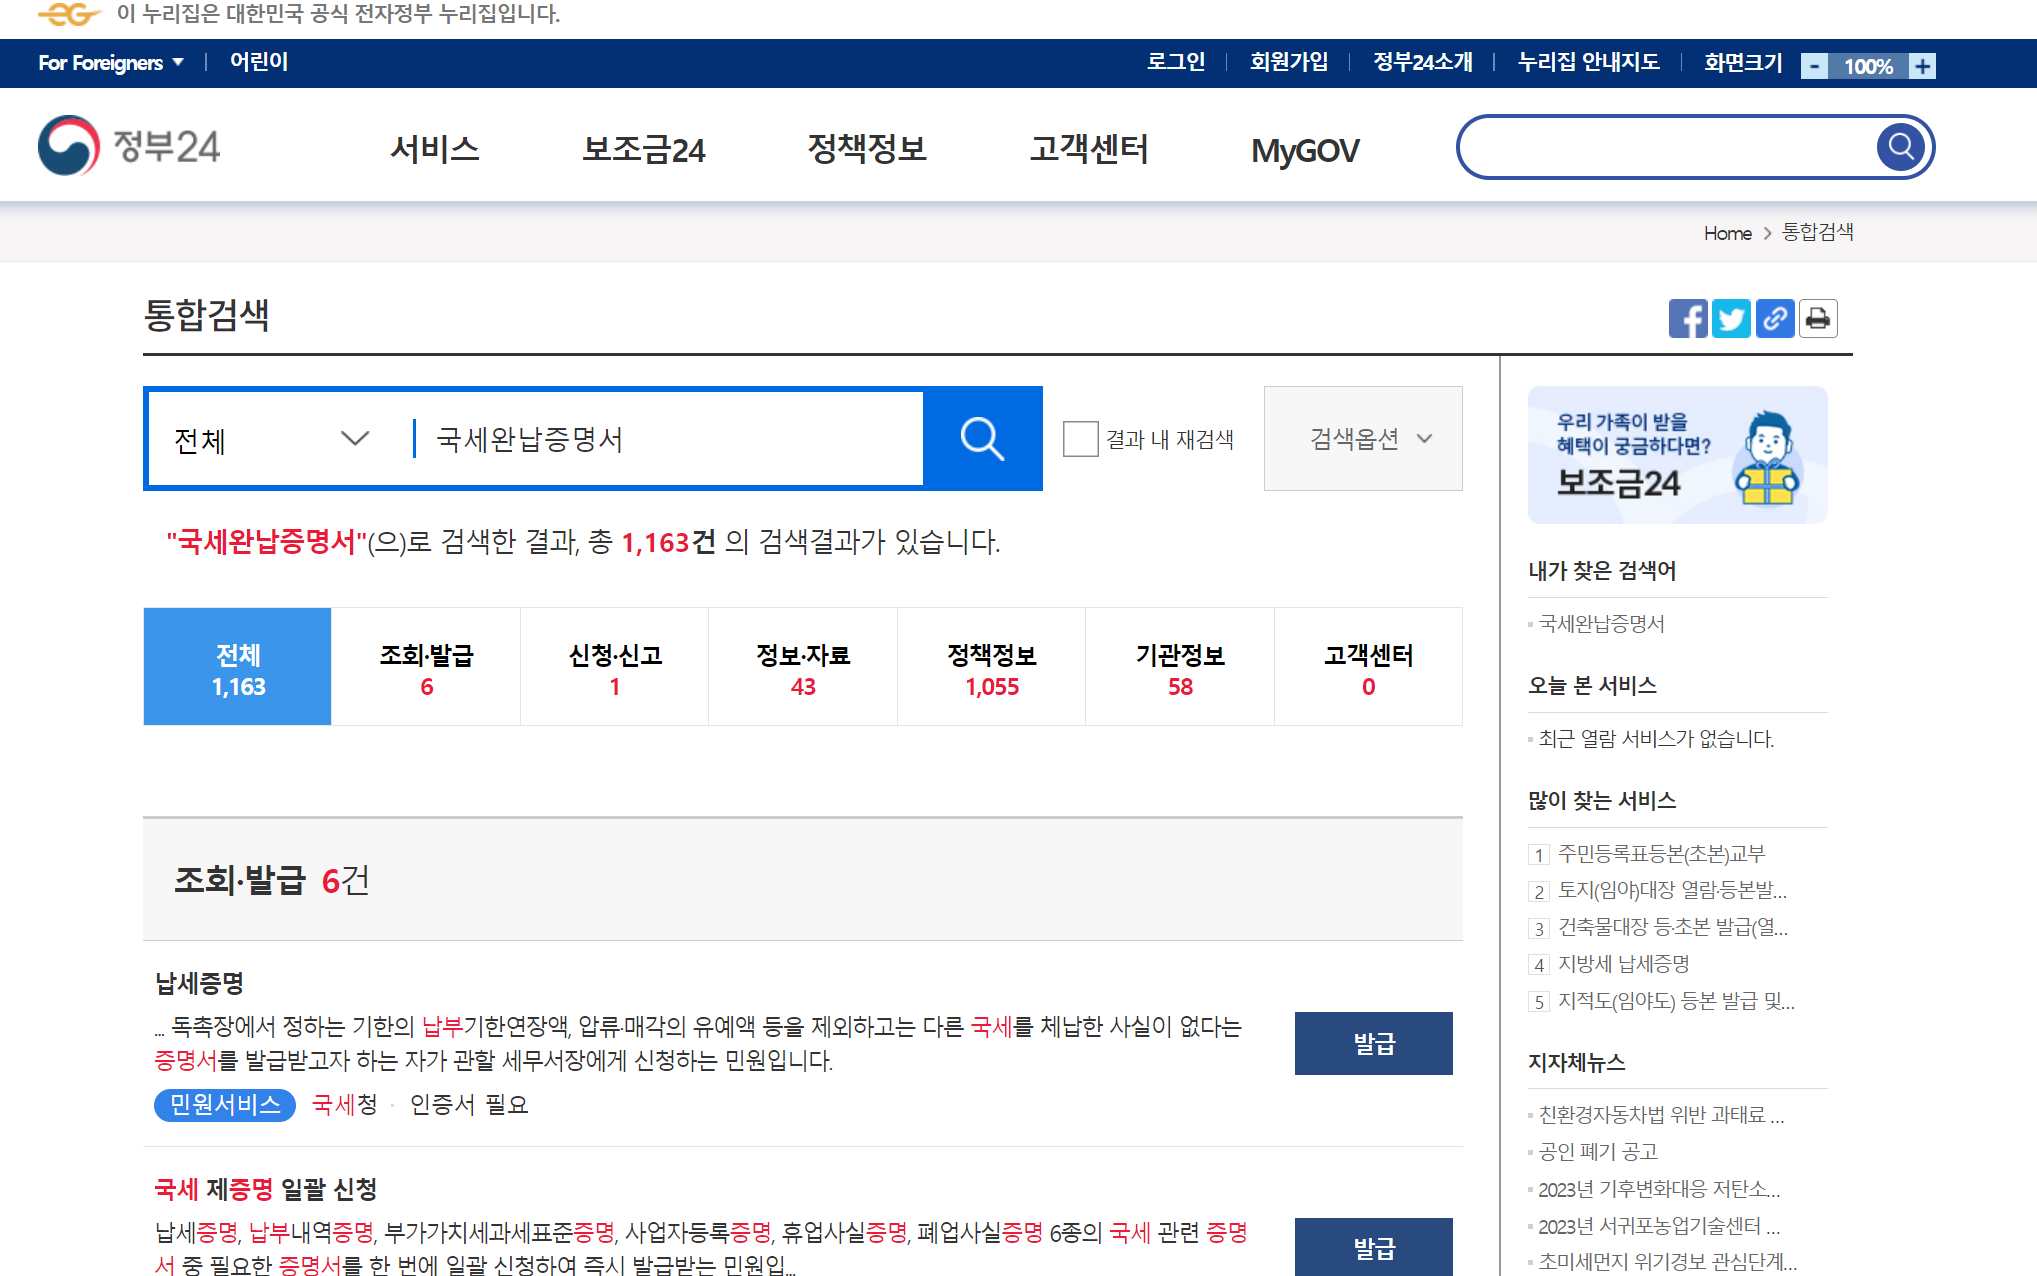Open the 보조금24 main menu
Image resolution: width=2037 pixels, height=1276 pixels.
[x=643, y=149]
